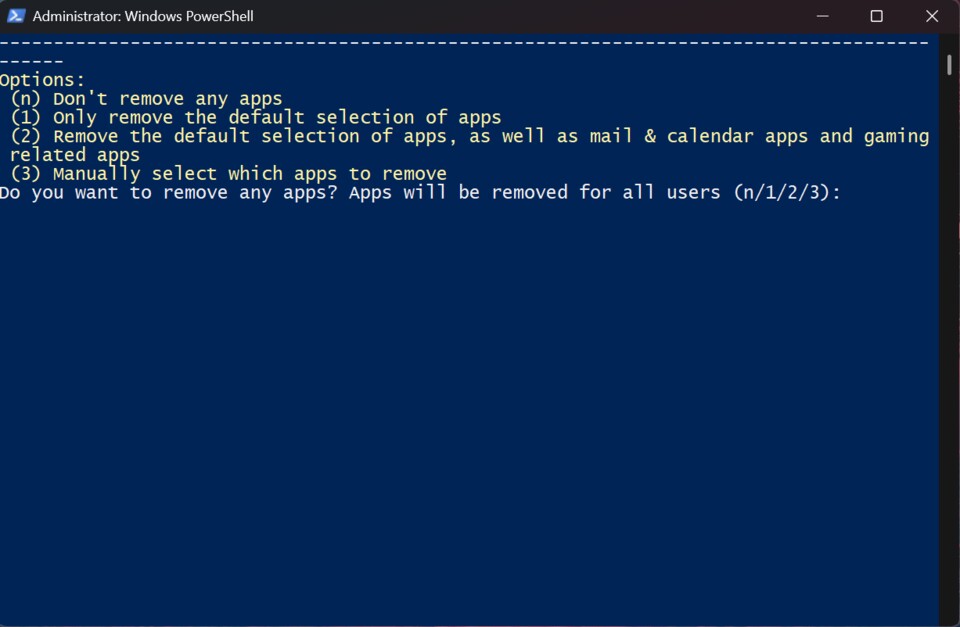
Task: Click the PowerShell icon in title bar
Action: tap(16, 16)
